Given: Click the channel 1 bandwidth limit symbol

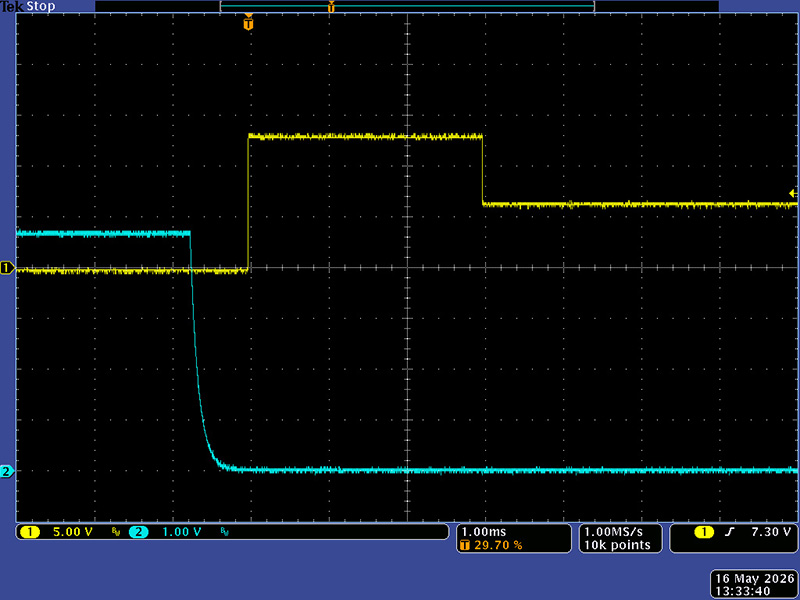Looking at the screenshot, I should pos(116,532).
